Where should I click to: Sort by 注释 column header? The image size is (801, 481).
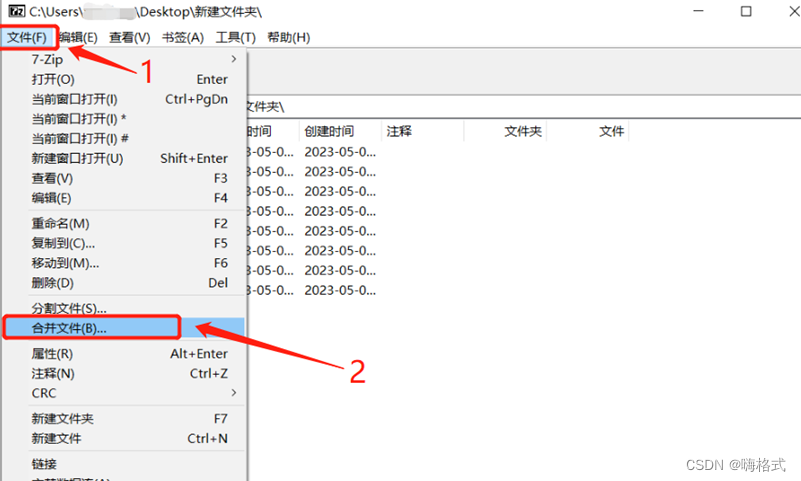point(422,131)
